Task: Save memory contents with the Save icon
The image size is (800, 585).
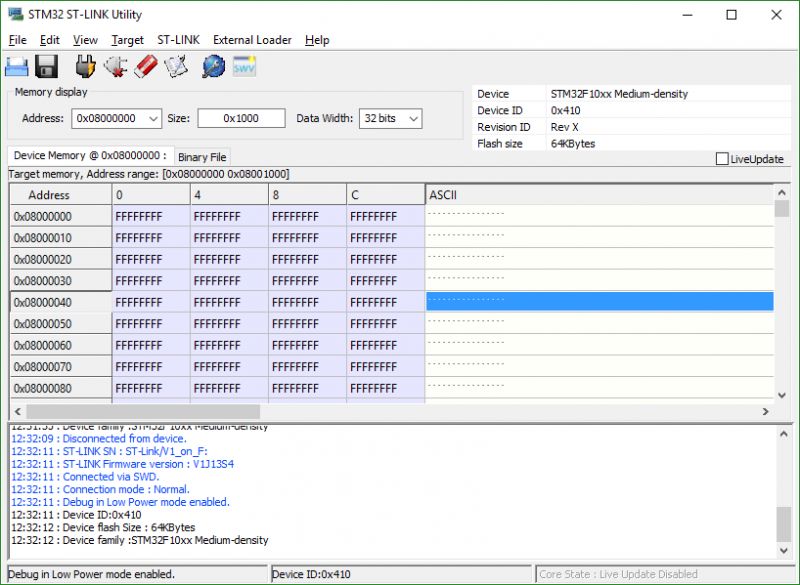Action: click(45, 65)
